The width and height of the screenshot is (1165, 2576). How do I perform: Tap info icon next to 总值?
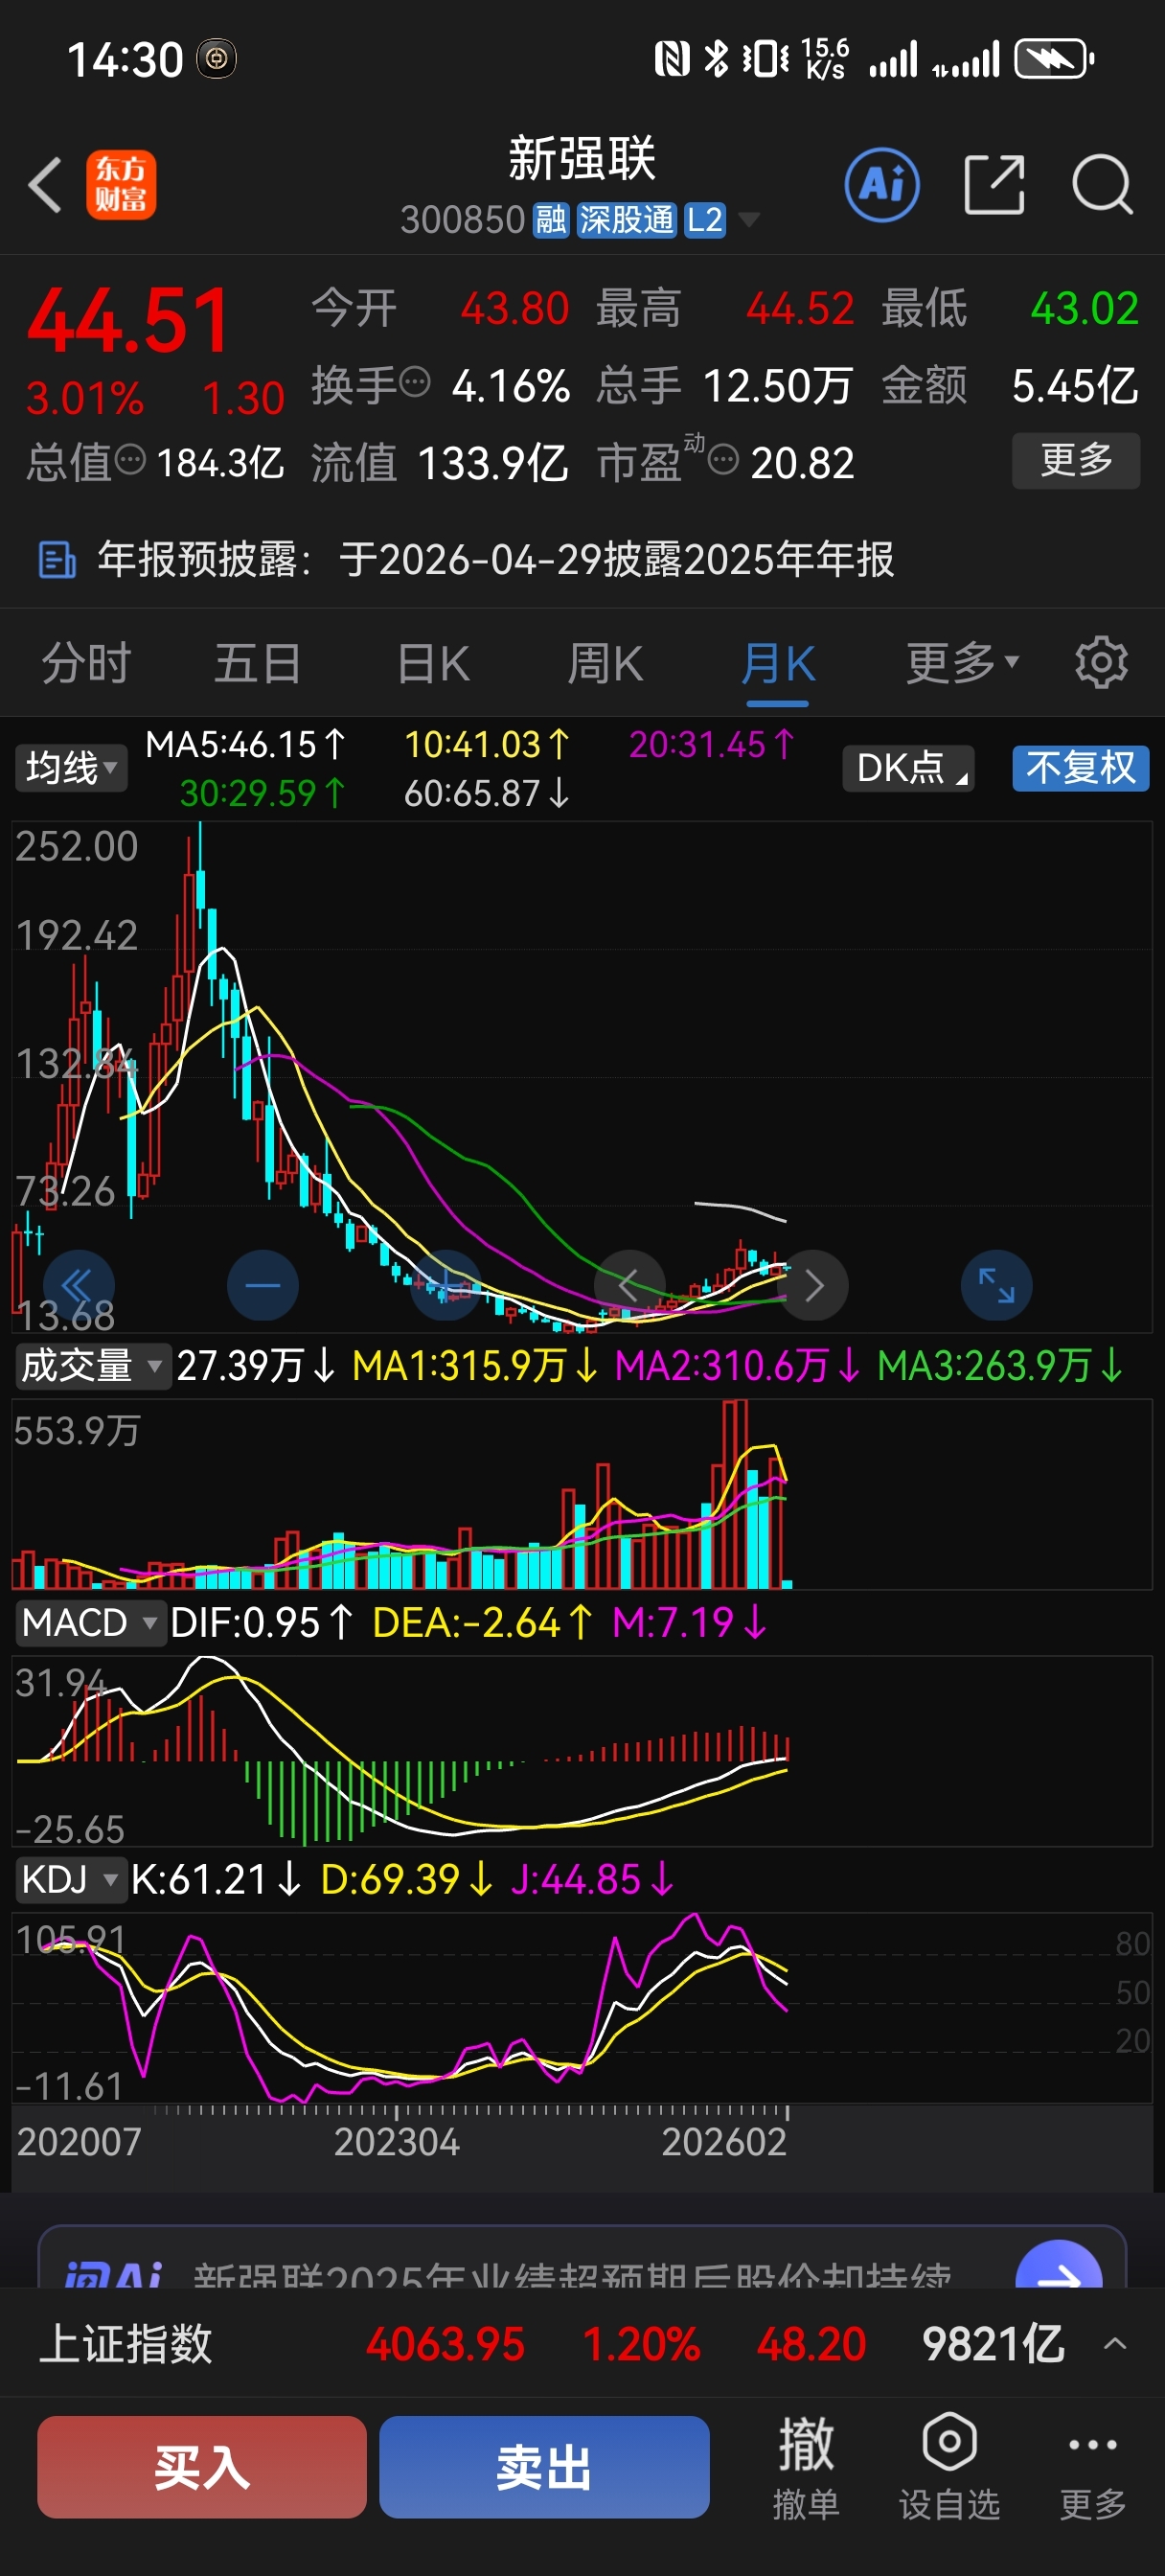pyautogui.click(x=130, y=459)
